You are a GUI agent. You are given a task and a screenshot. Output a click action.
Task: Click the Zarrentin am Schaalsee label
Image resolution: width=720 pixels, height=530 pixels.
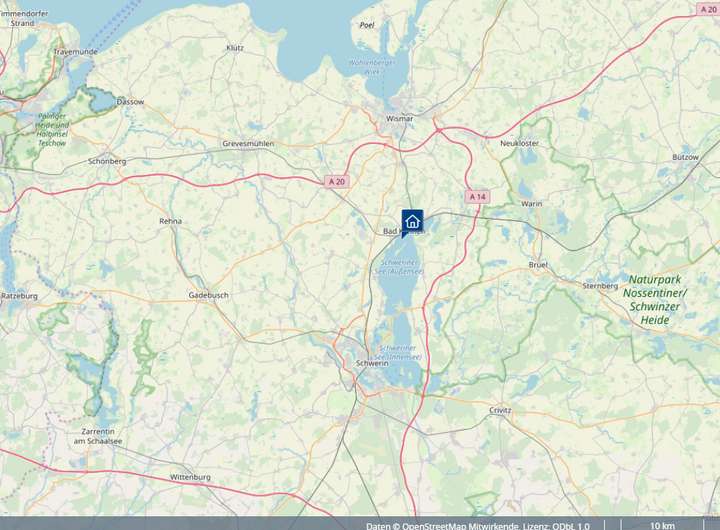(x=98, y=436)
